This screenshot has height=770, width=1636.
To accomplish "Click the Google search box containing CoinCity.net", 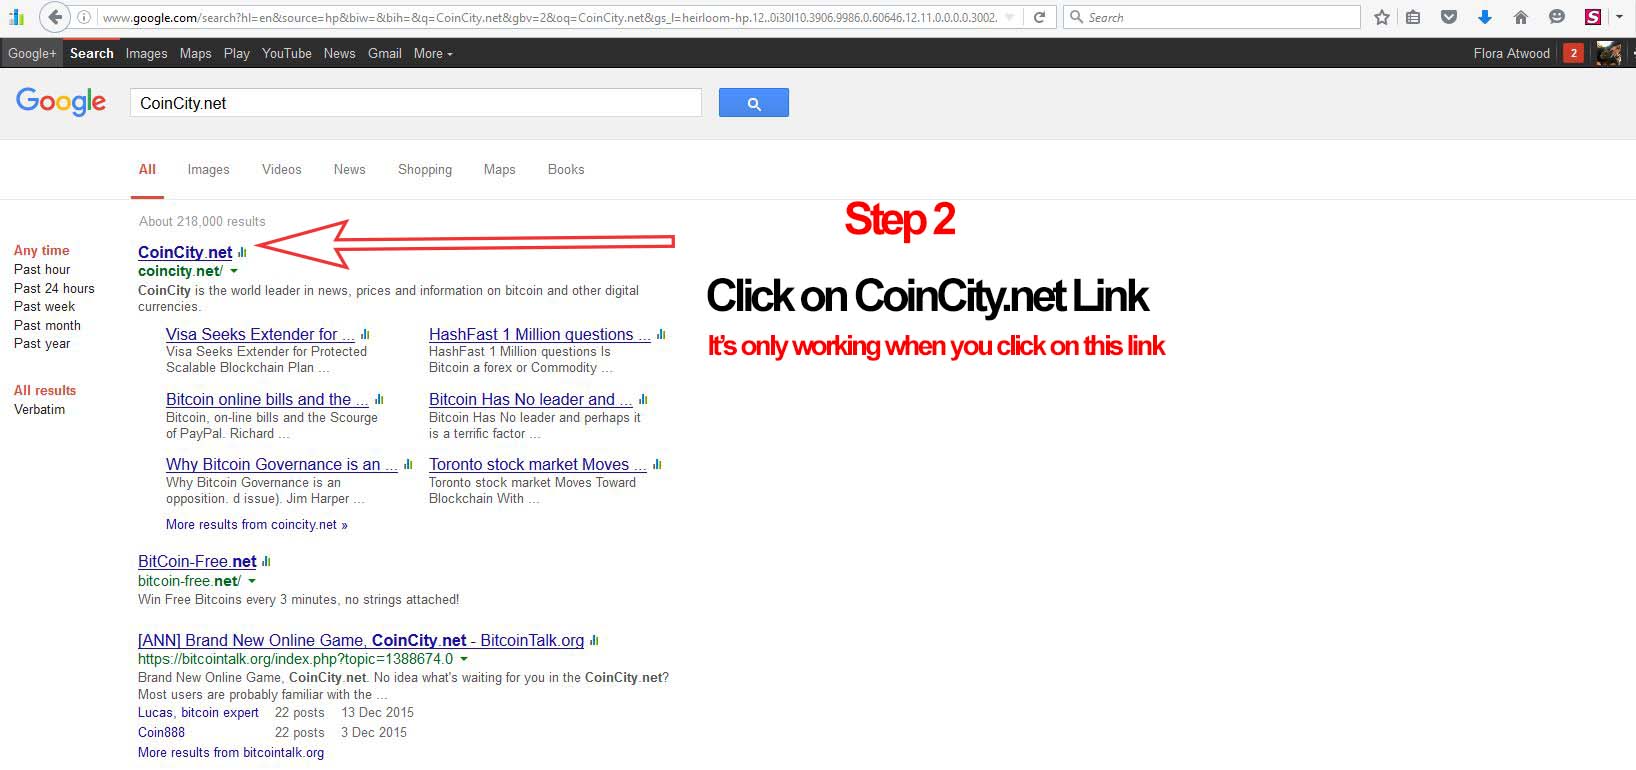I will pyautogui.click(x=416, y=103).
